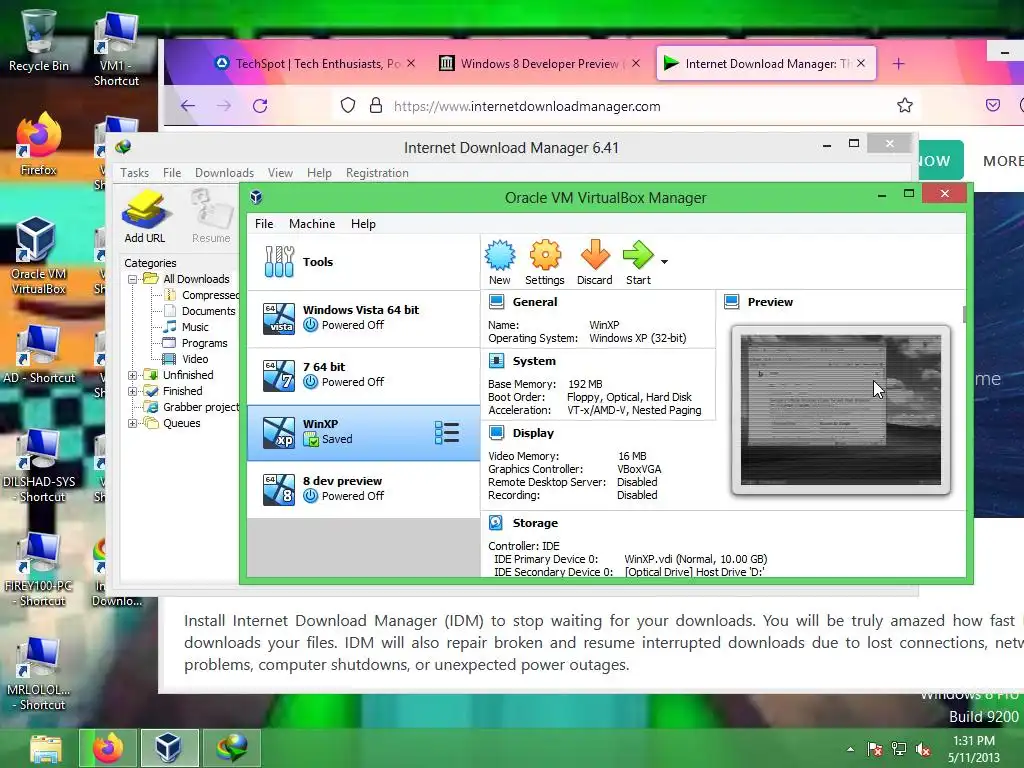
Task: Click the VirtualBox taskbar button
Action: [x=170, y=748]
